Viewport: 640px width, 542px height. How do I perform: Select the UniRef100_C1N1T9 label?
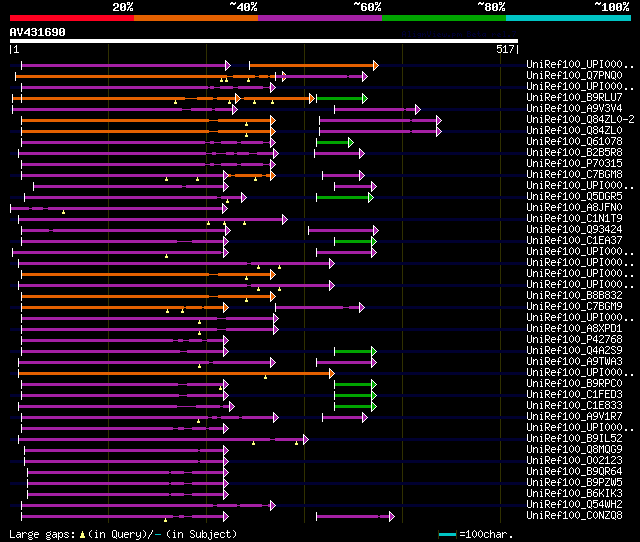tap(574, 219)
